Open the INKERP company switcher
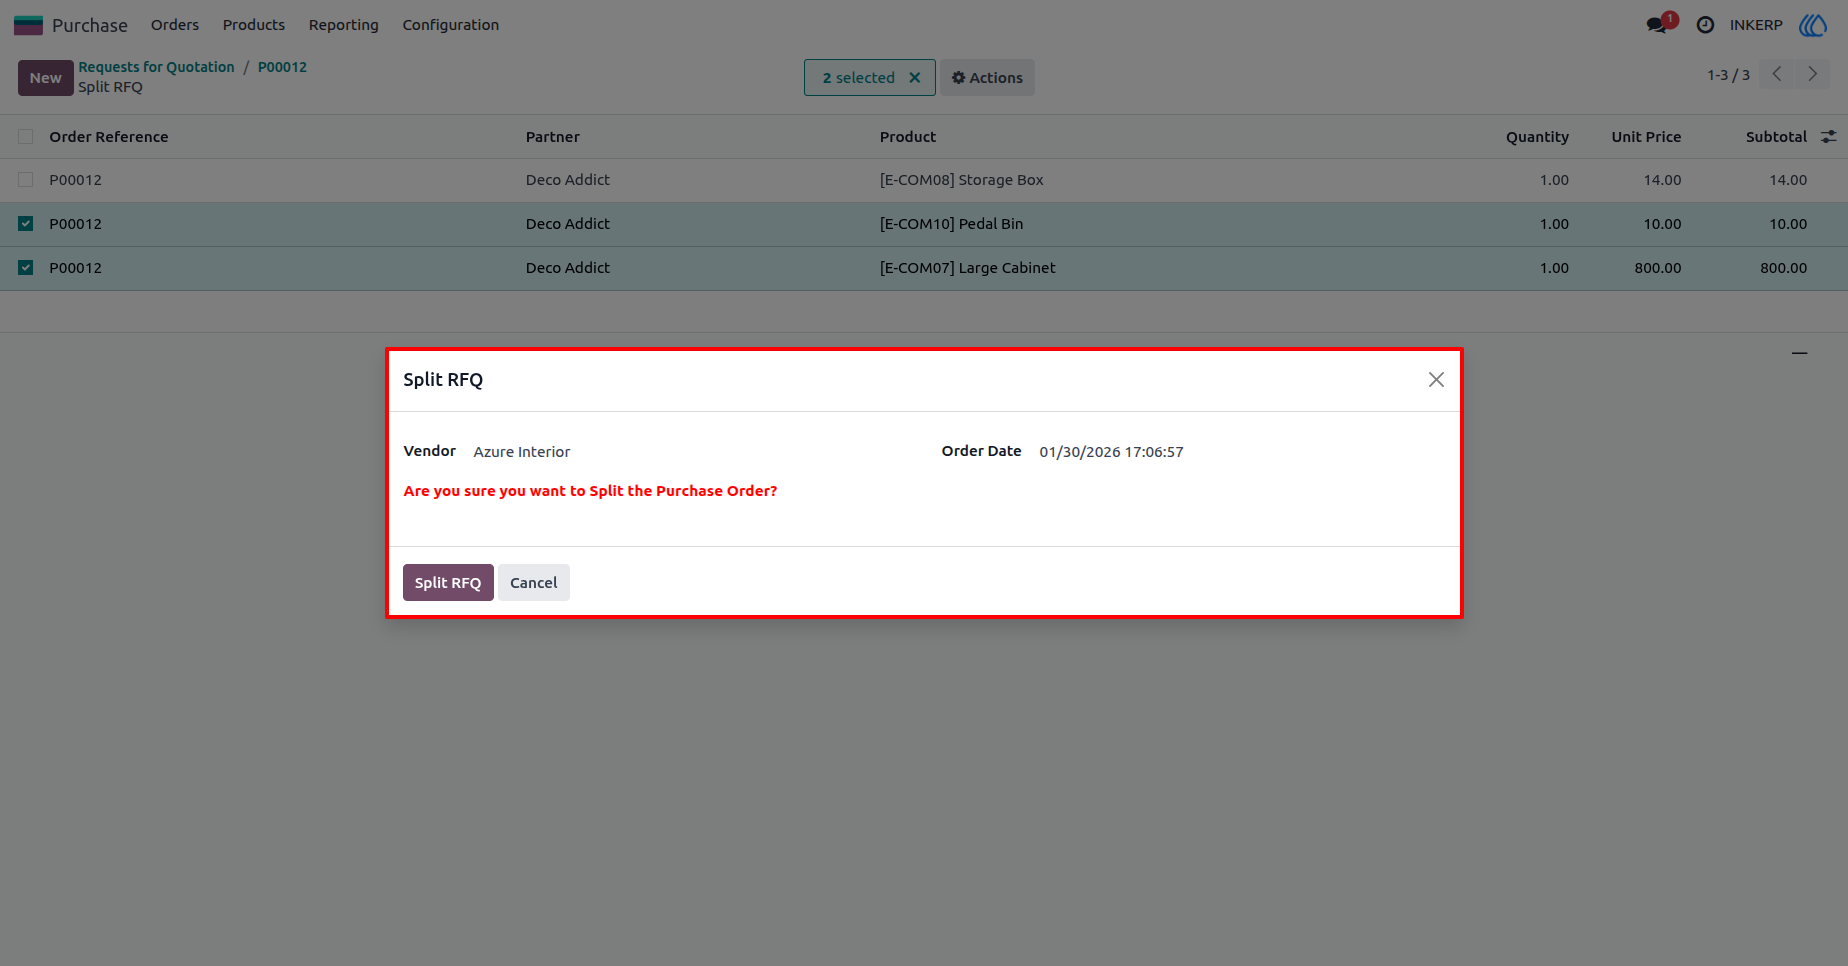This screenshot has width=1848, height=966. (x=1756, y=25)
